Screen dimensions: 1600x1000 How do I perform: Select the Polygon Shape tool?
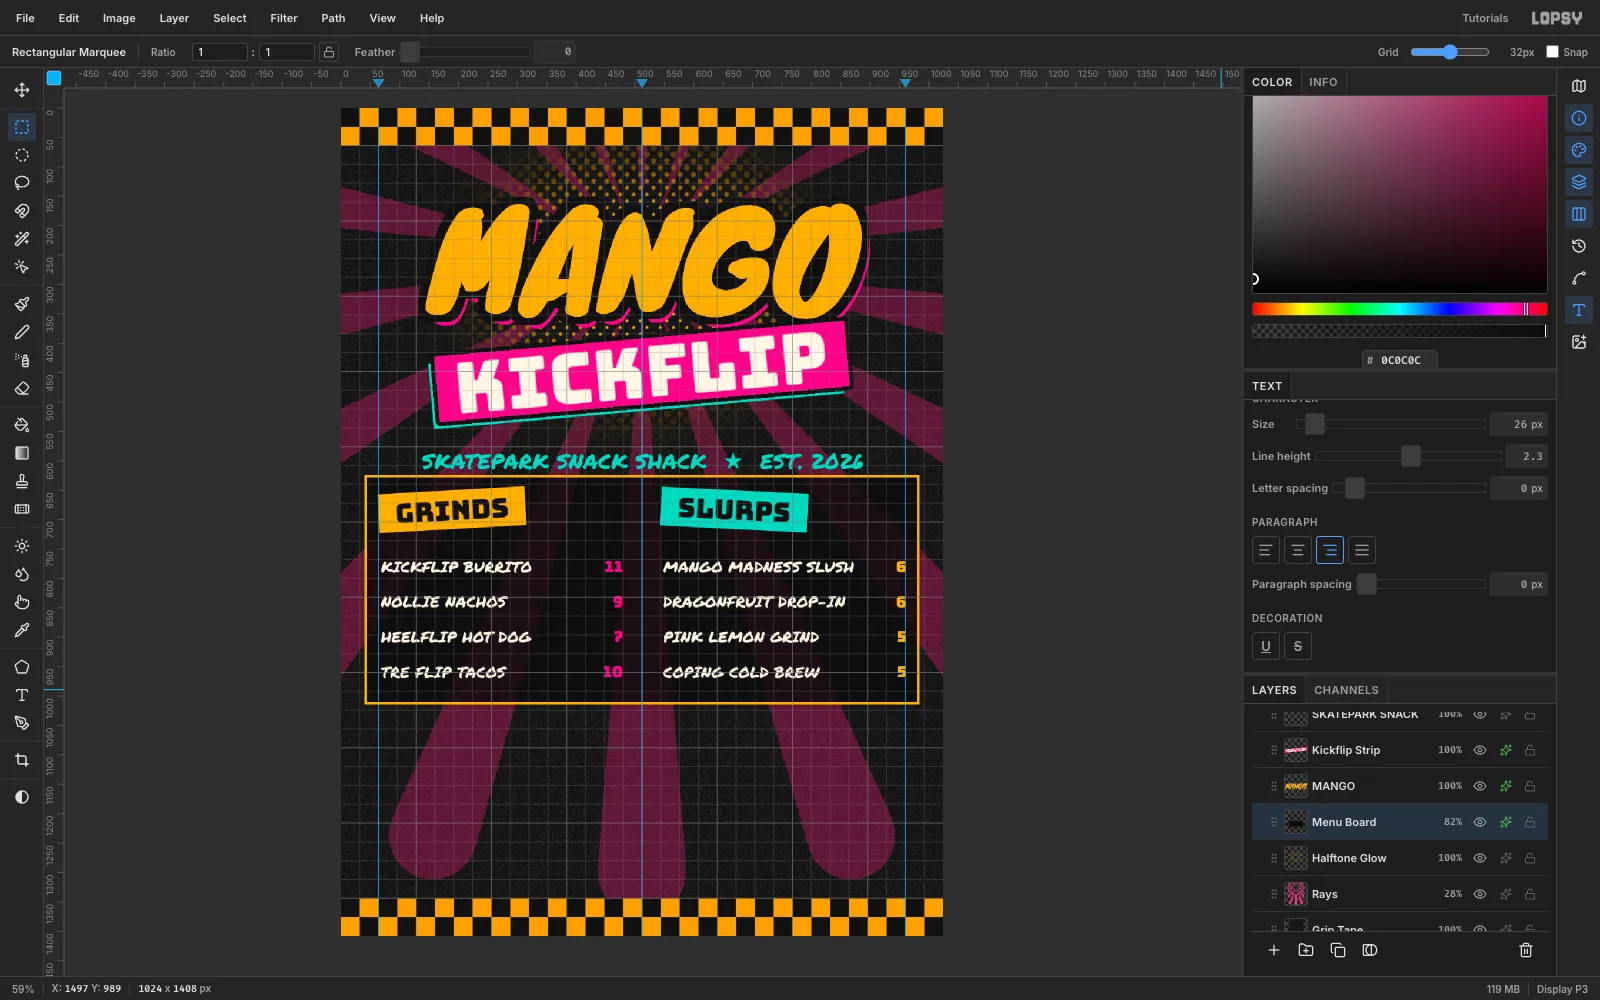[22, 667]
